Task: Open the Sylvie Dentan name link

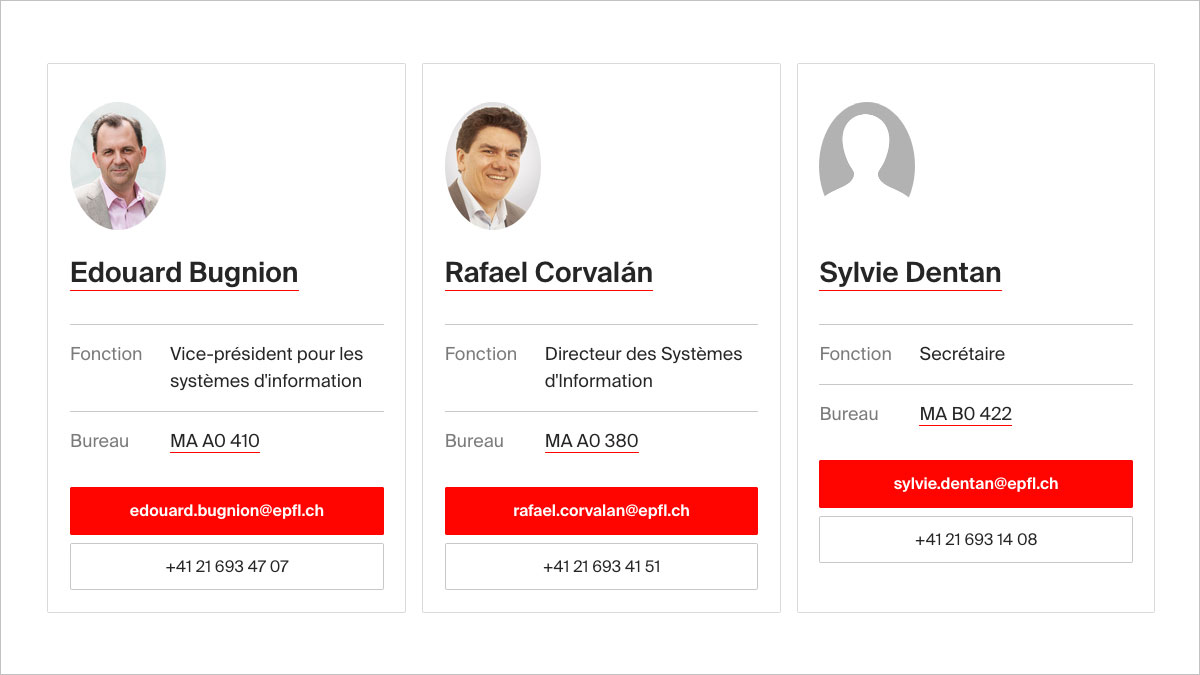Action: point(910,273)
